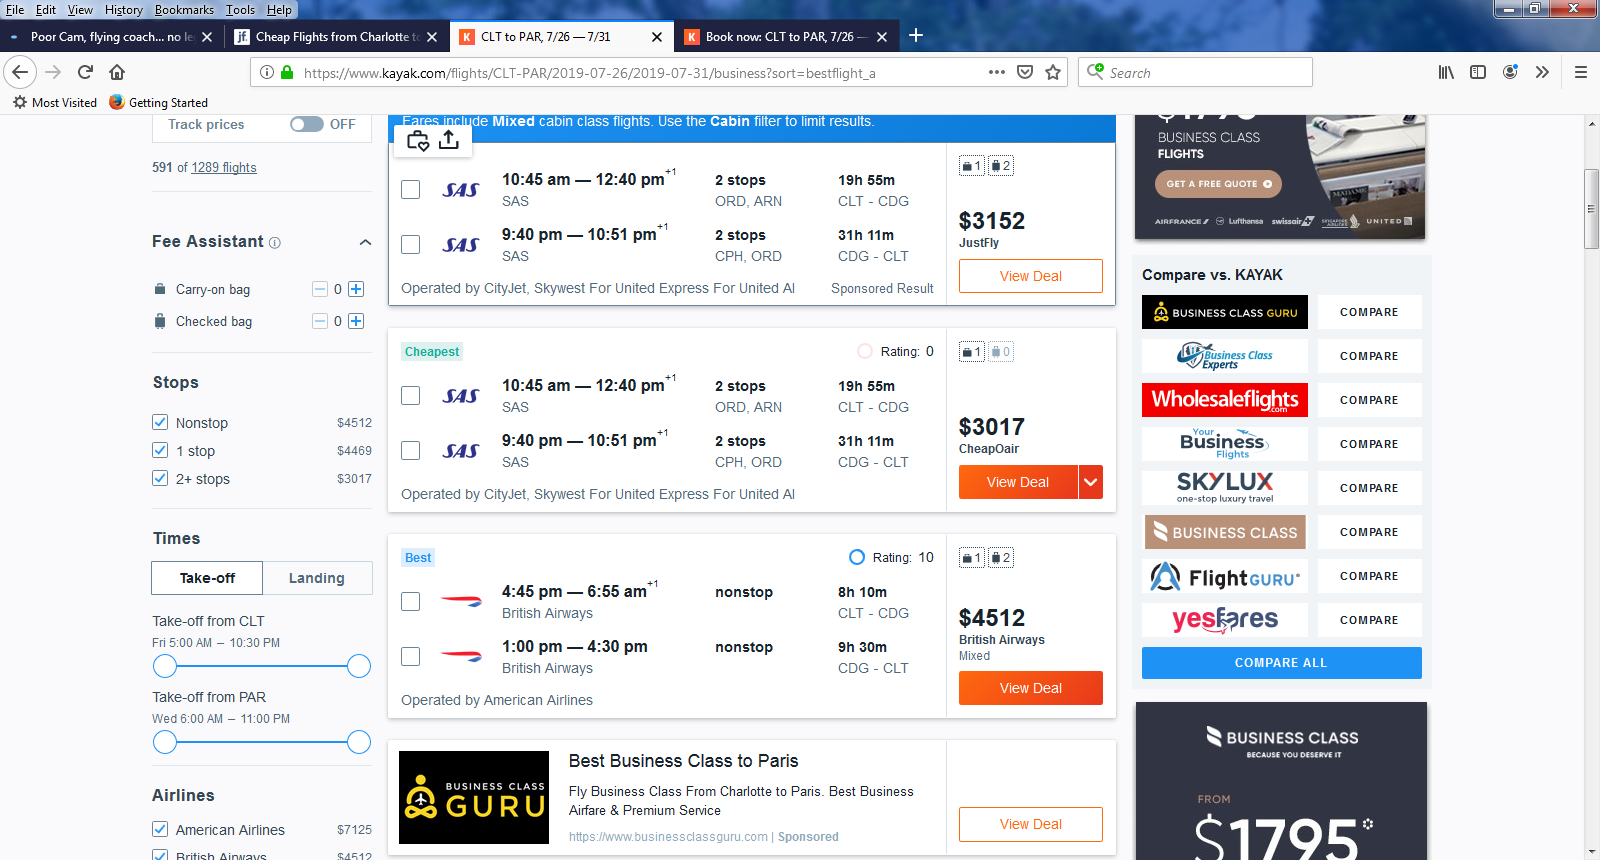This screenshot has height=860, width=1600.
Task: Open businessclassguru.com sponsored link
Action: (x=668, y=837)
